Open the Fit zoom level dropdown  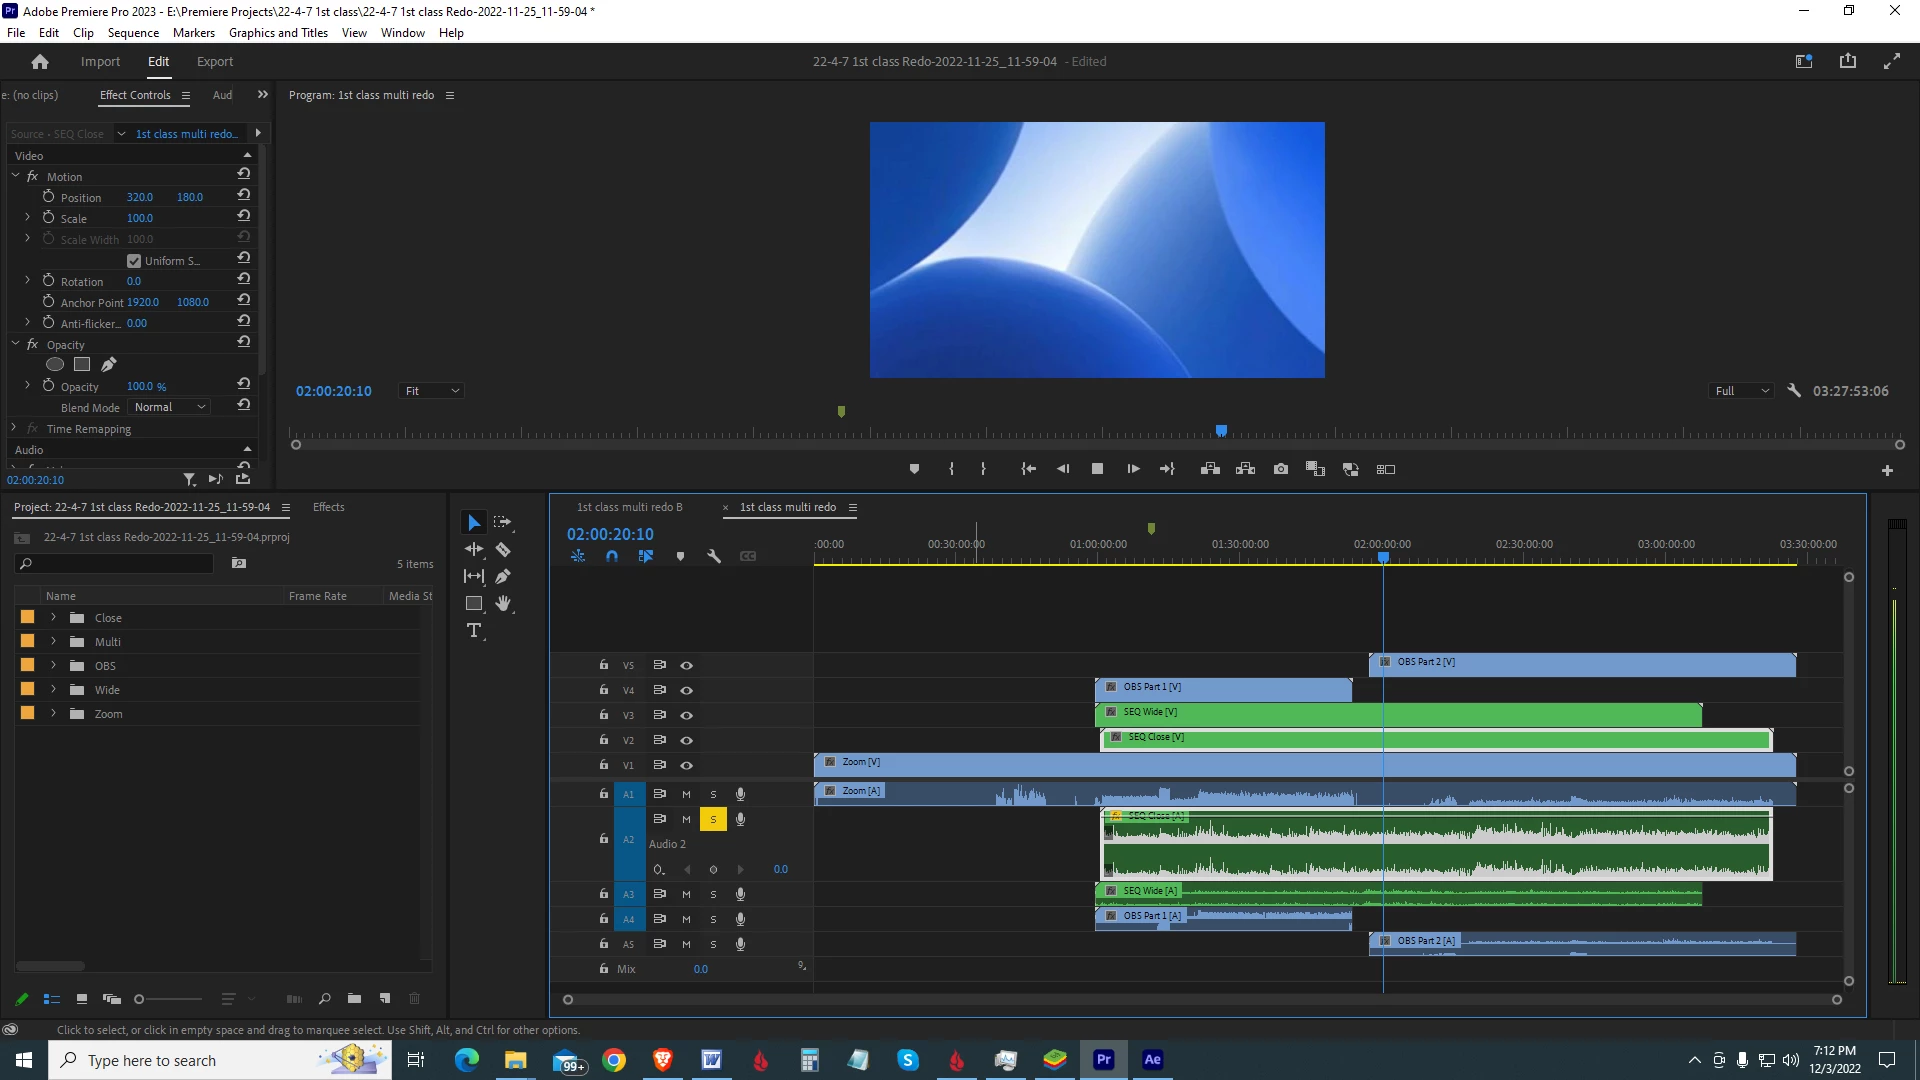(x=432, y=391)
